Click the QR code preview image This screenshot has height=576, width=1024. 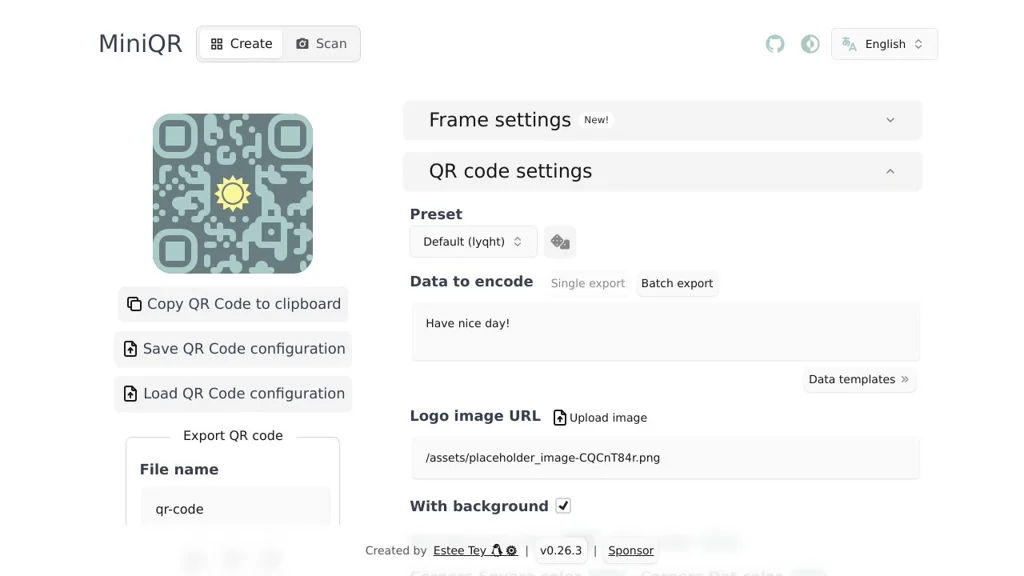coord(233,193)
